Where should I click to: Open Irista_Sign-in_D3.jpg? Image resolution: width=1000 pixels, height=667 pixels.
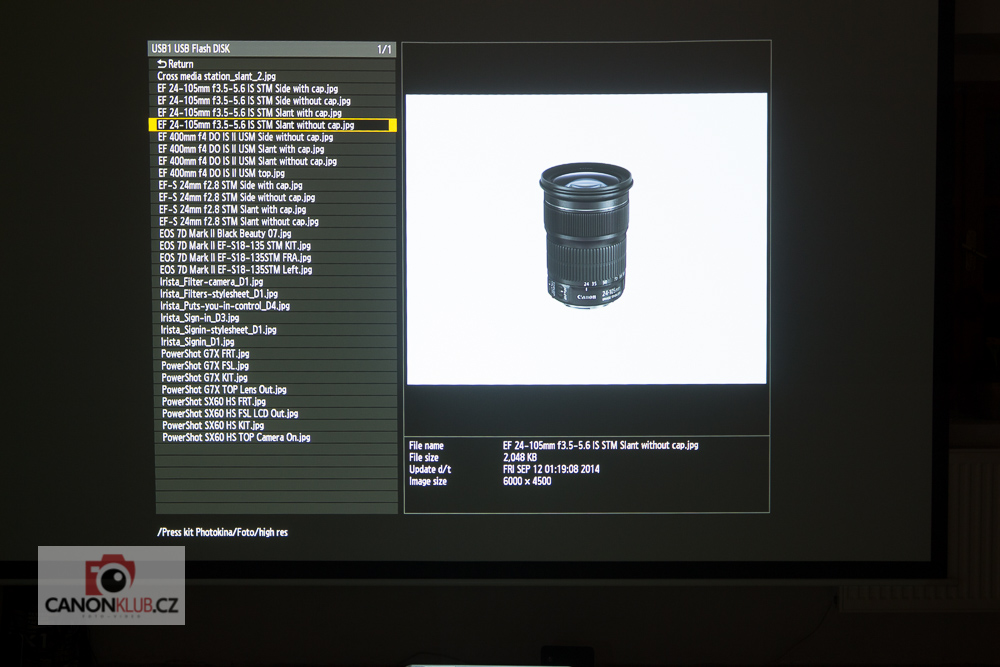point(200,318)
